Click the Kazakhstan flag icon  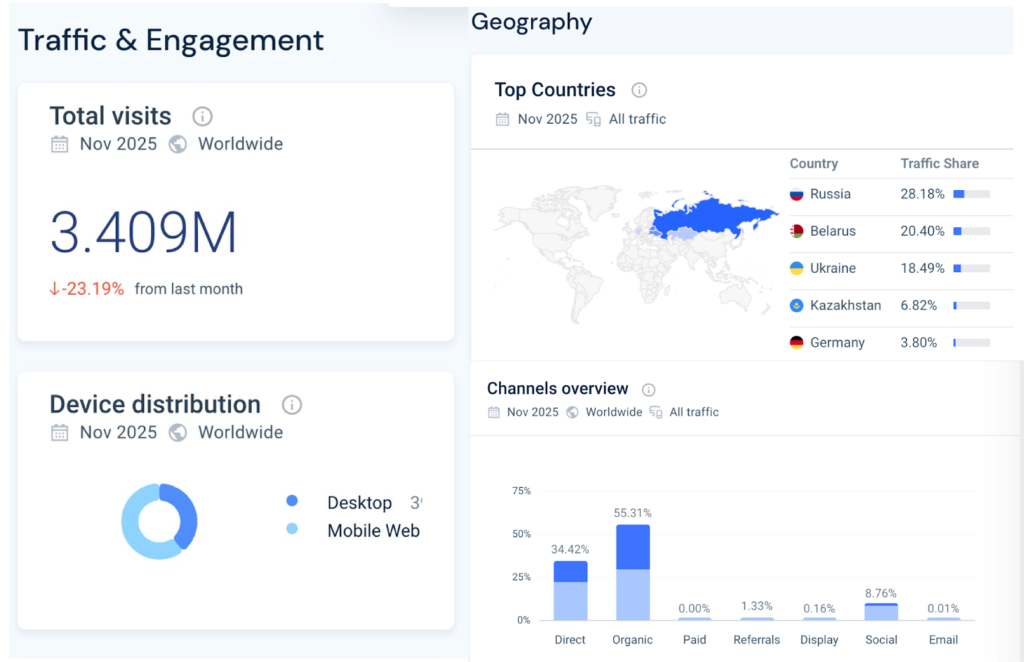click(x=797, y=305)
